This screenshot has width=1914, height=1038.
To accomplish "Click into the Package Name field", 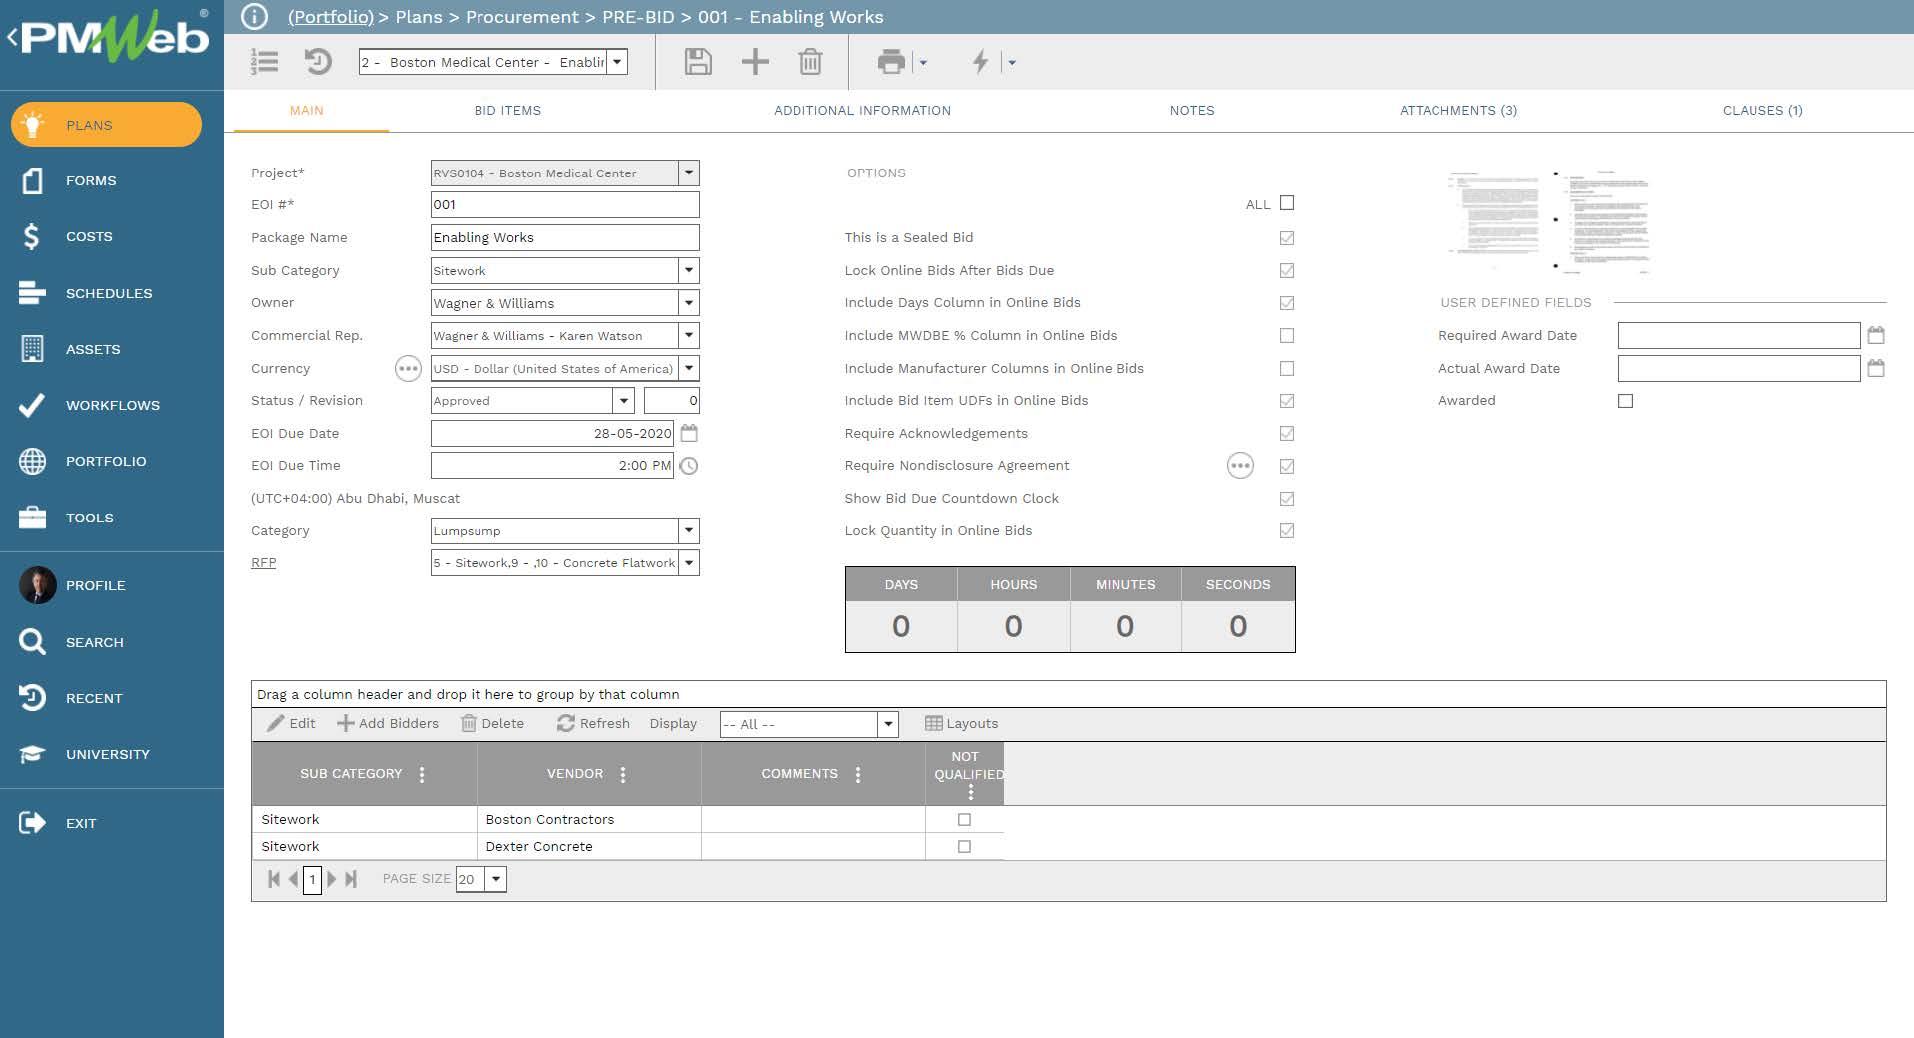I will point(565,238).
